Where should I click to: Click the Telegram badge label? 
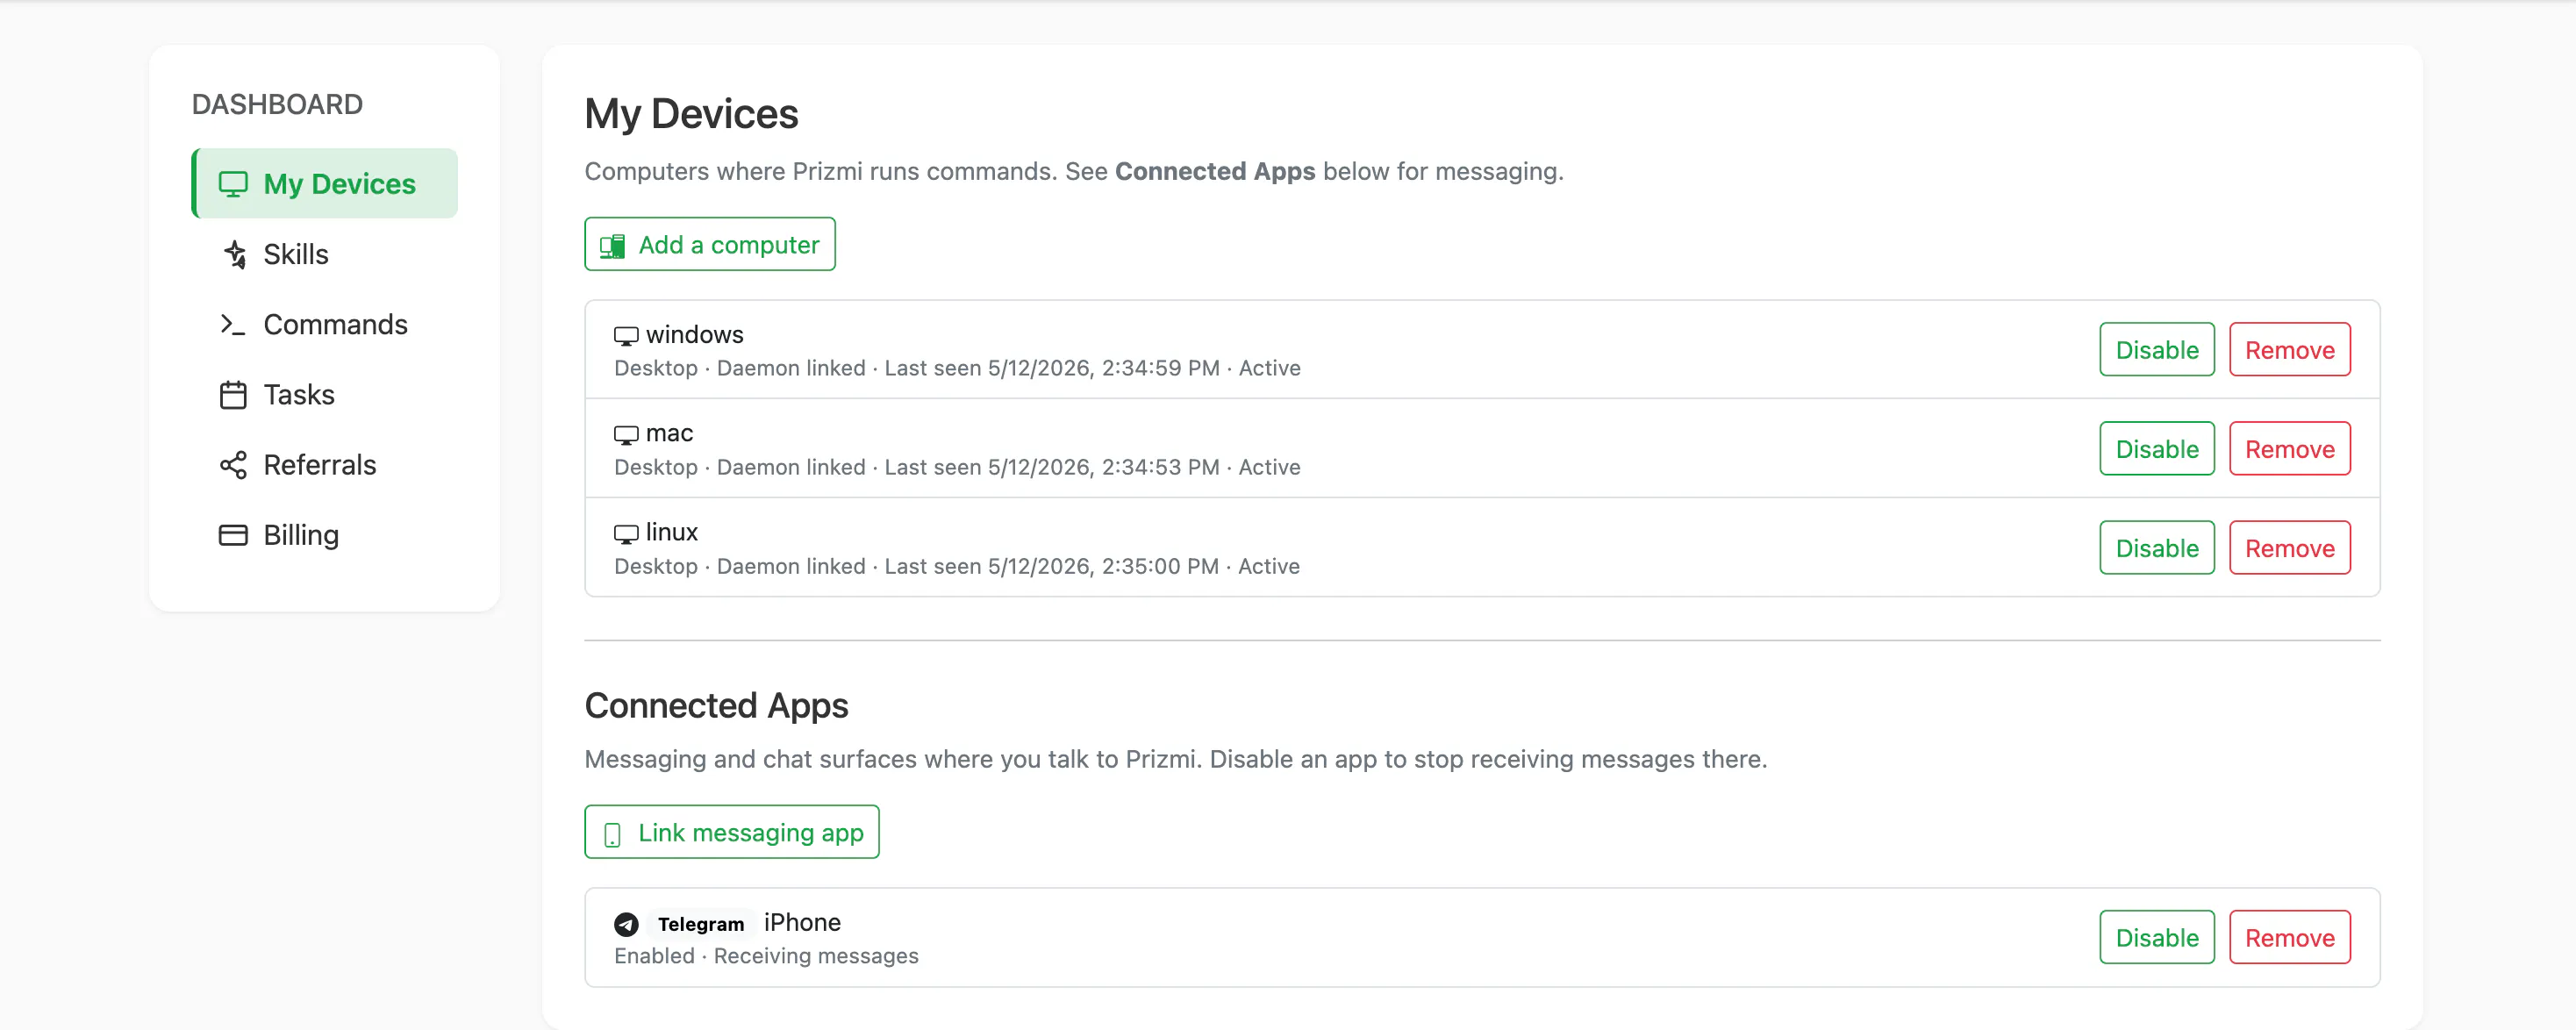tap(701, 924)
